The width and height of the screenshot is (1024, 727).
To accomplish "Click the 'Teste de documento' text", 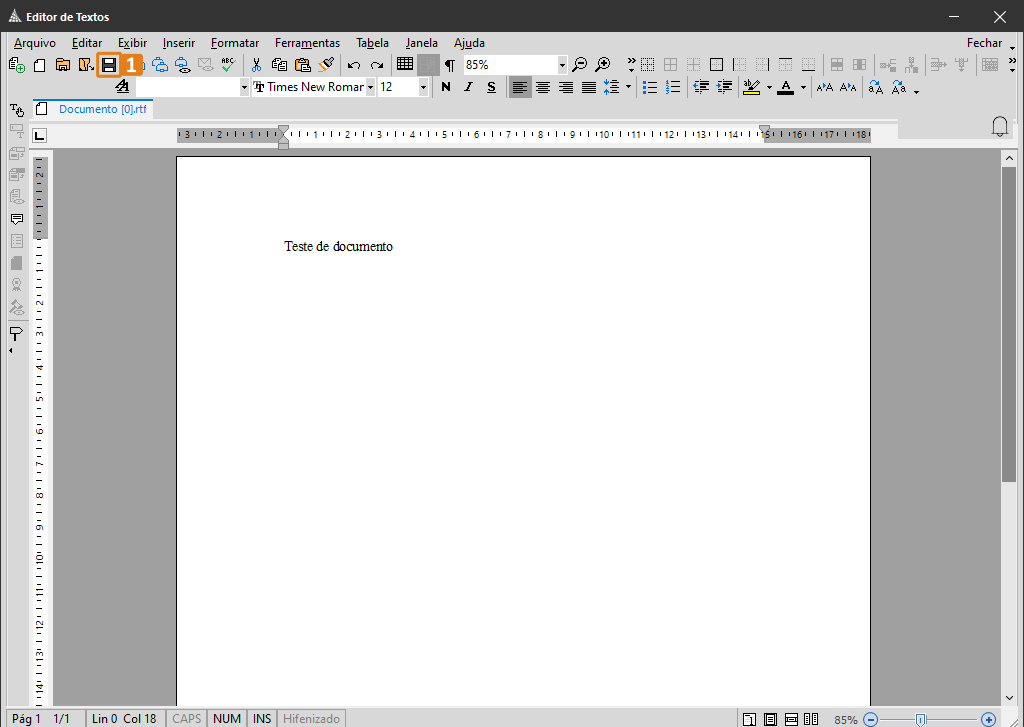I will [x=338, y=246].
